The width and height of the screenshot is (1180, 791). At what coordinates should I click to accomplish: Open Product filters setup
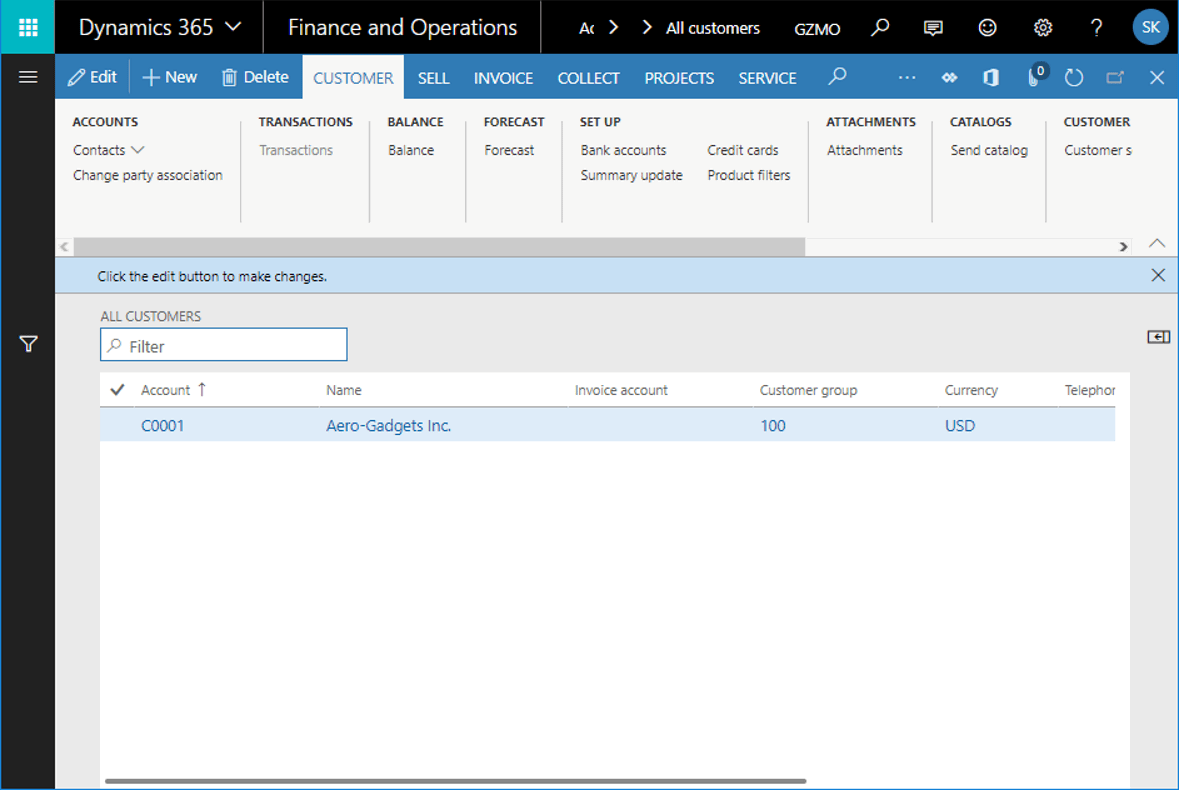(749, 175)
